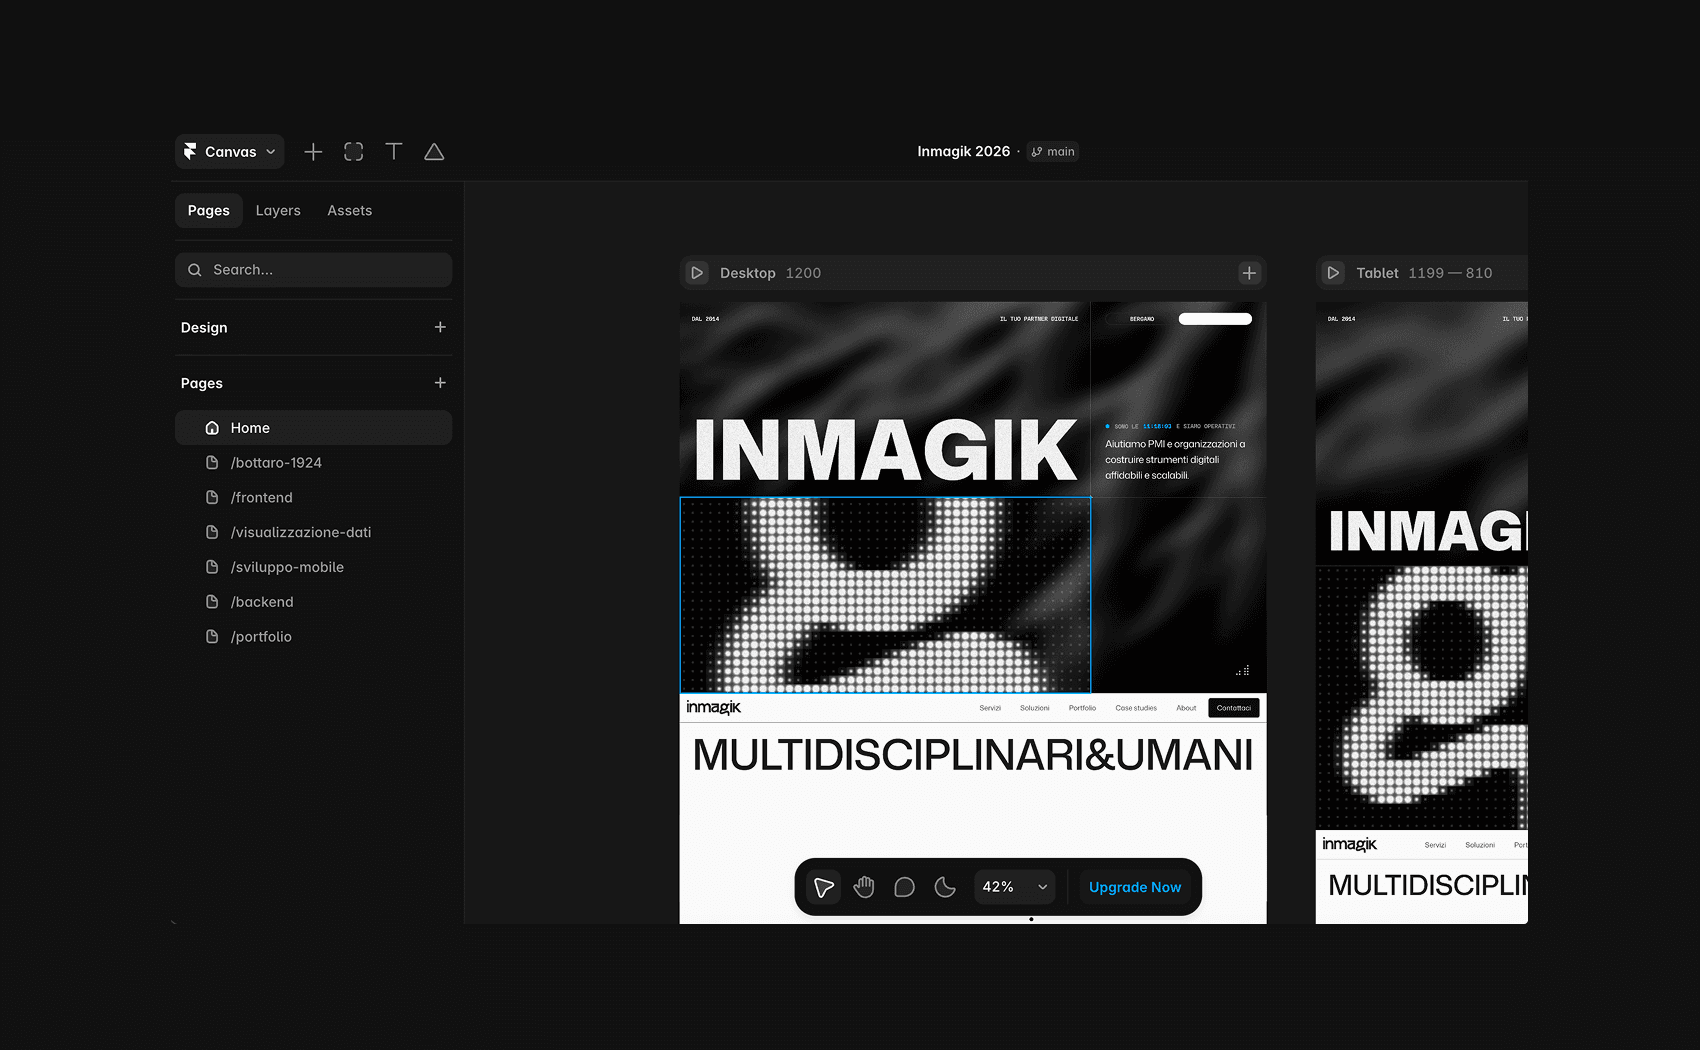Screen dimensions: 1700x1050
Task: Click the Home page house icon
Action: pos(212,428)
